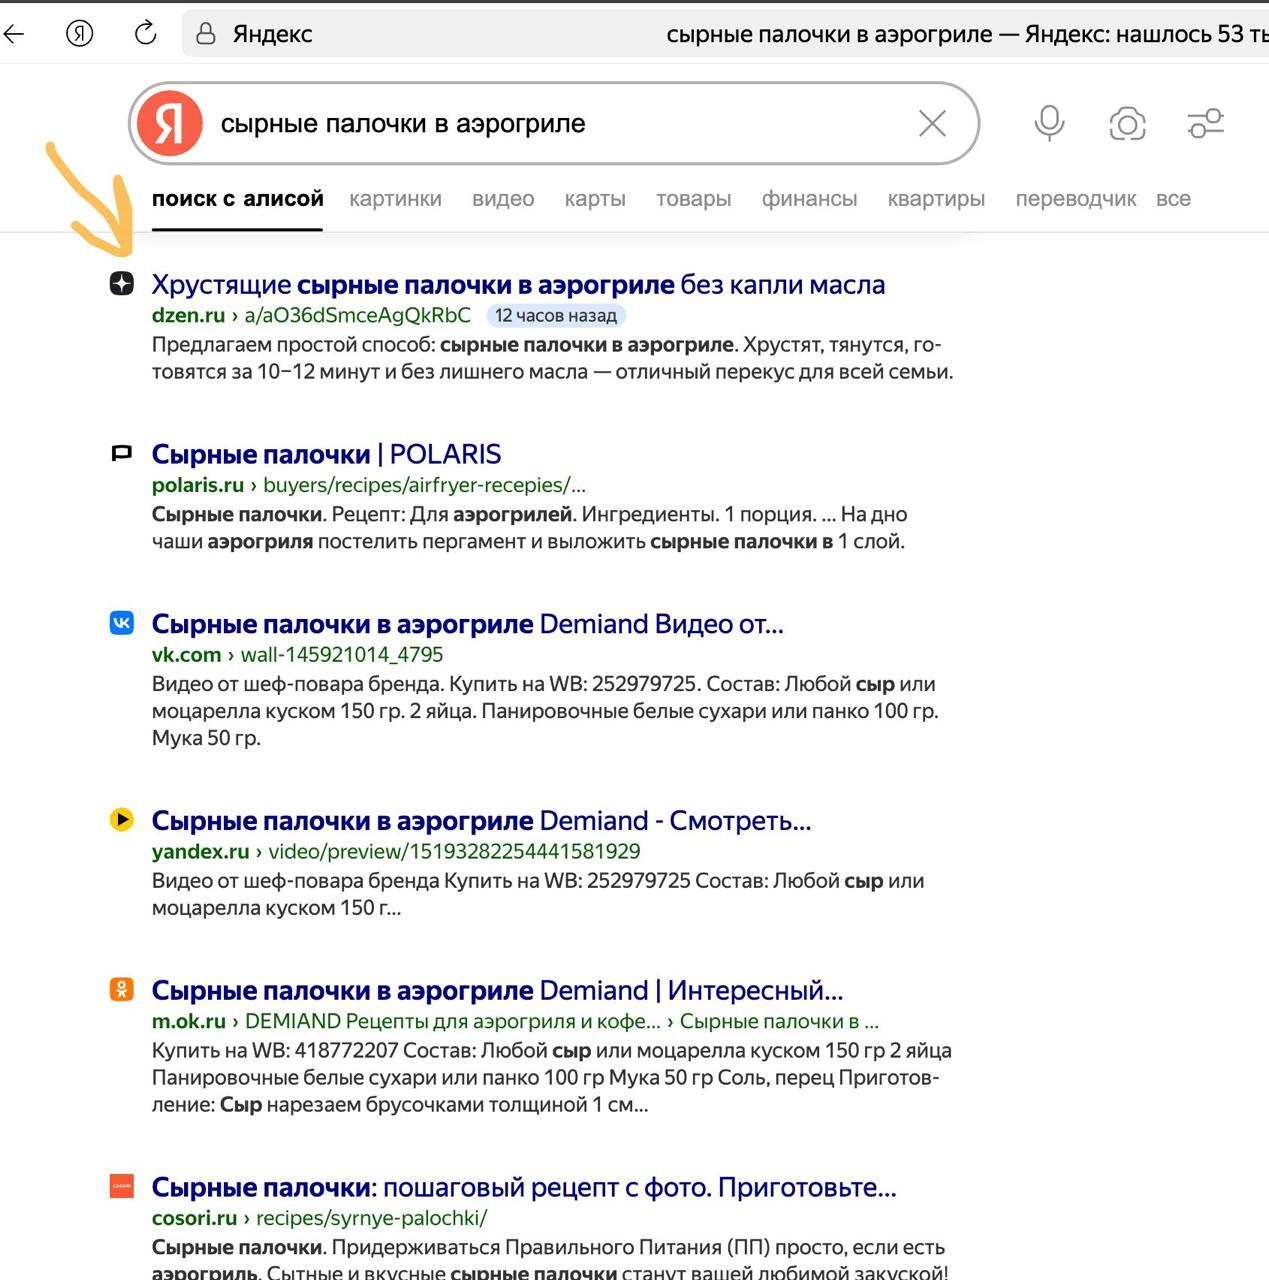Open the Сырные палочки | POLARIS result
1269x1280 pixels.
point(326,454)
